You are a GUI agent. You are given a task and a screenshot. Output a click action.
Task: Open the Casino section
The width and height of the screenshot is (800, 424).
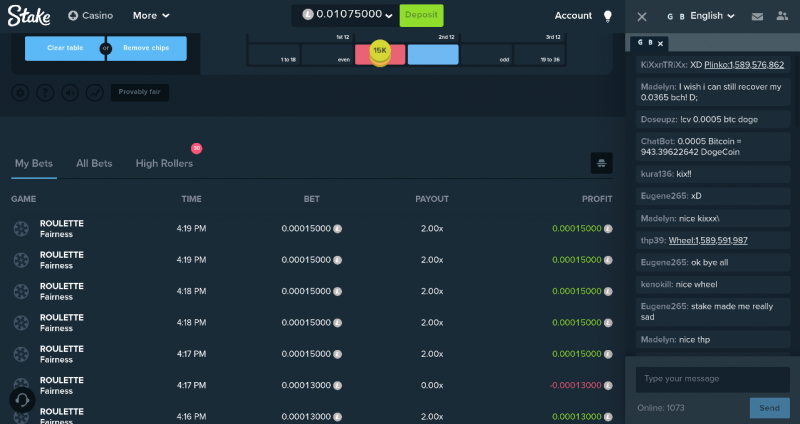coord(90,16)
